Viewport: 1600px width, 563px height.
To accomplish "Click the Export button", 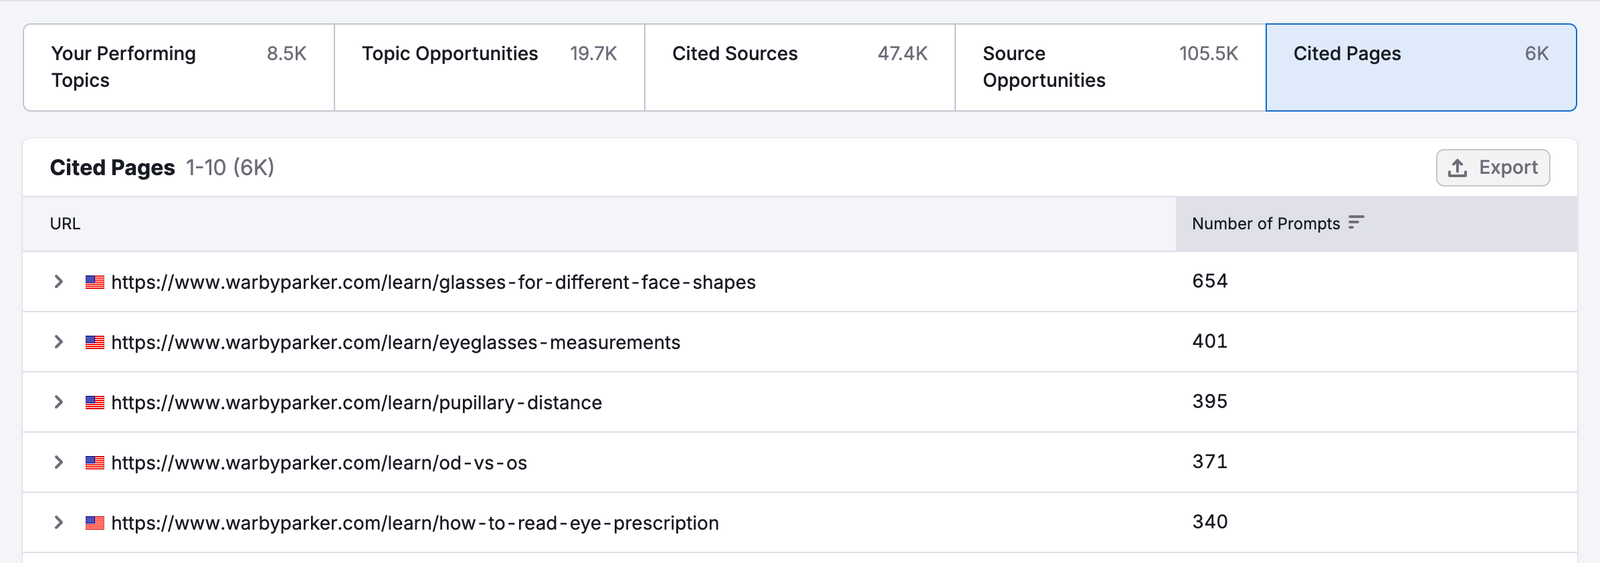I will click(1493, 168).
